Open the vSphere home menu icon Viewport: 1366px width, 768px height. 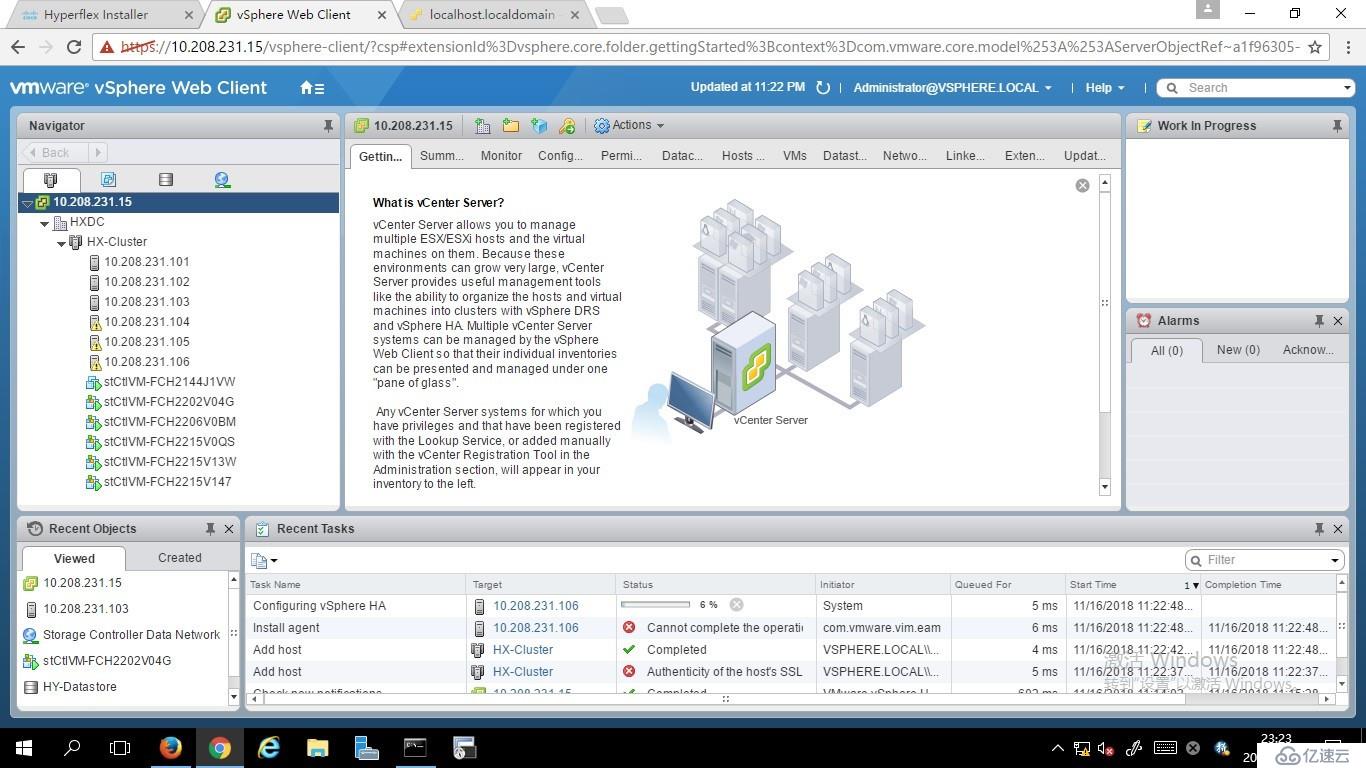(x=312, y=88)
